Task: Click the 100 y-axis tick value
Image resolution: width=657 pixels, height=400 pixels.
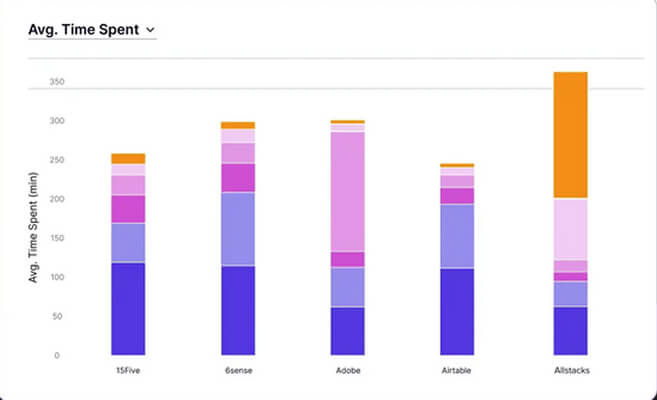Action: [57, 277]
